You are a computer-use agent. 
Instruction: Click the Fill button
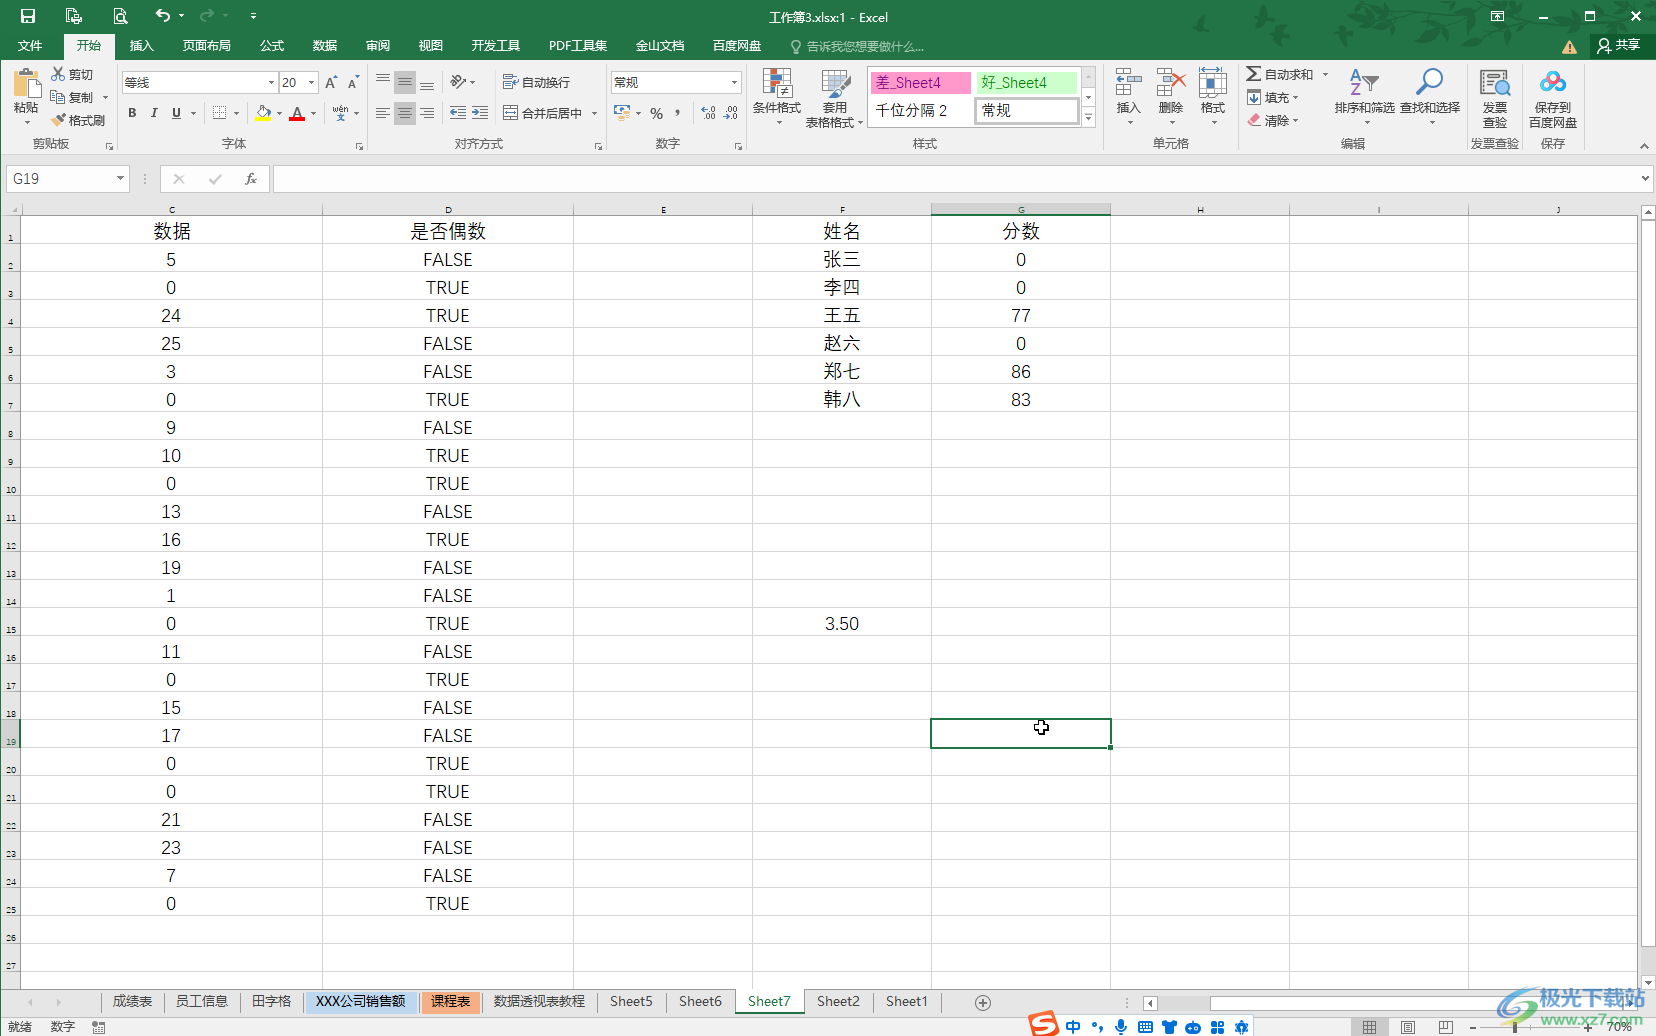click(x=1273, y=98)
